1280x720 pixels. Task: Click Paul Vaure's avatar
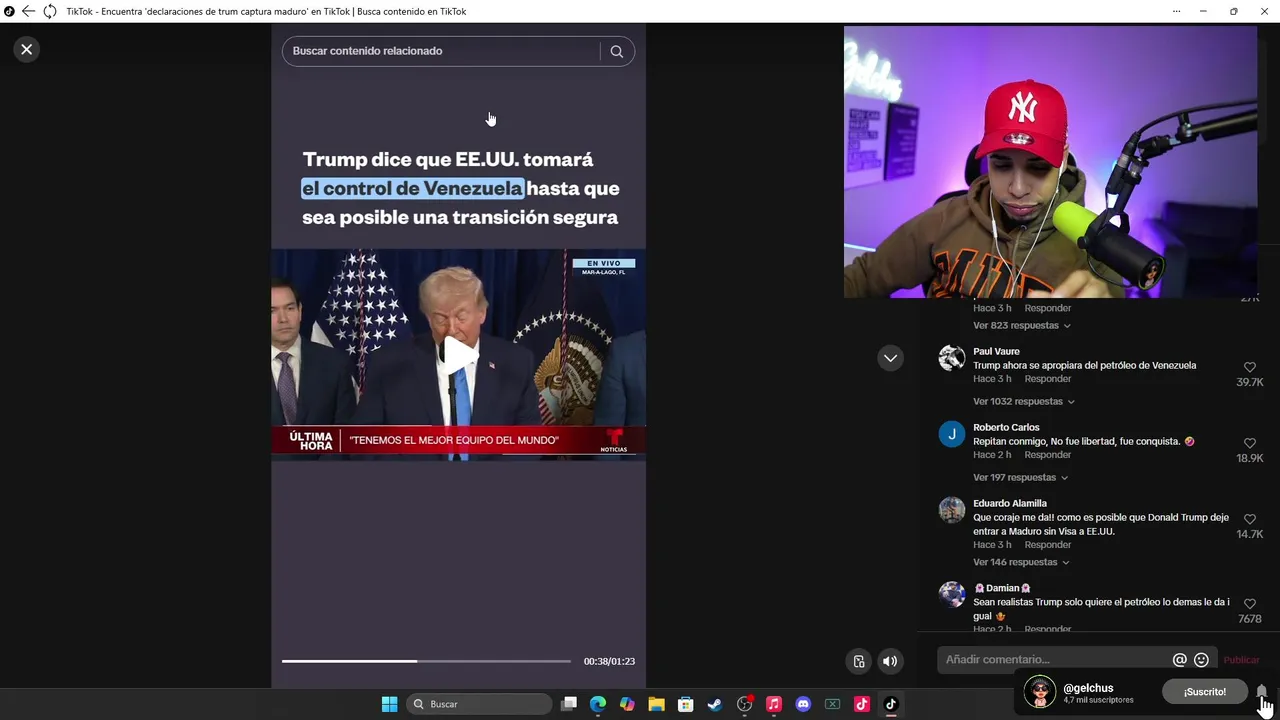(952, 358)
